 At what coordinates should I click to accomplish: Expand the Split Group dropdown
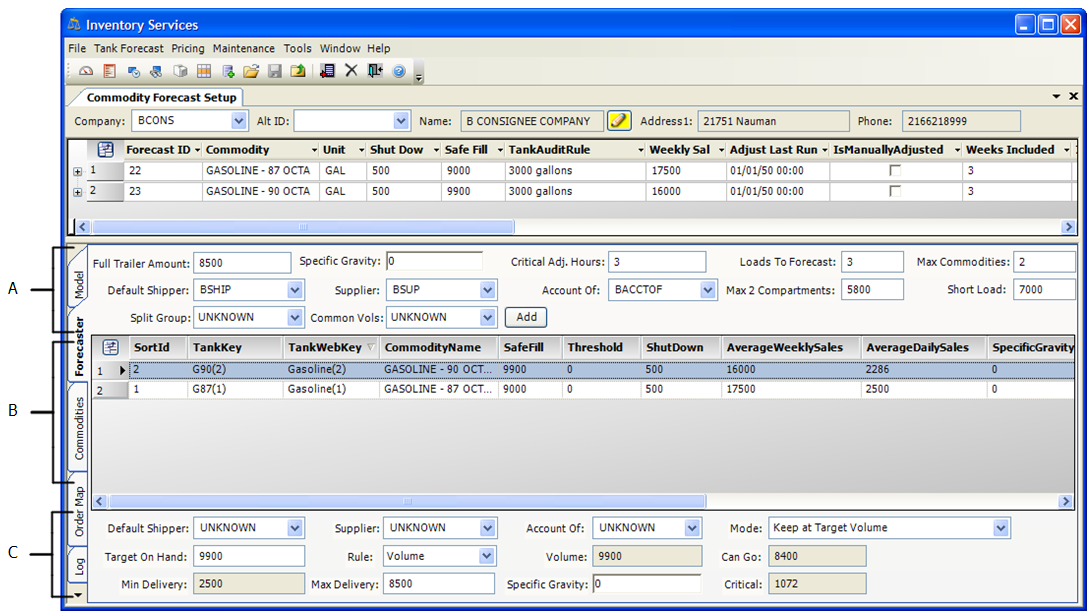coord(295,317)
